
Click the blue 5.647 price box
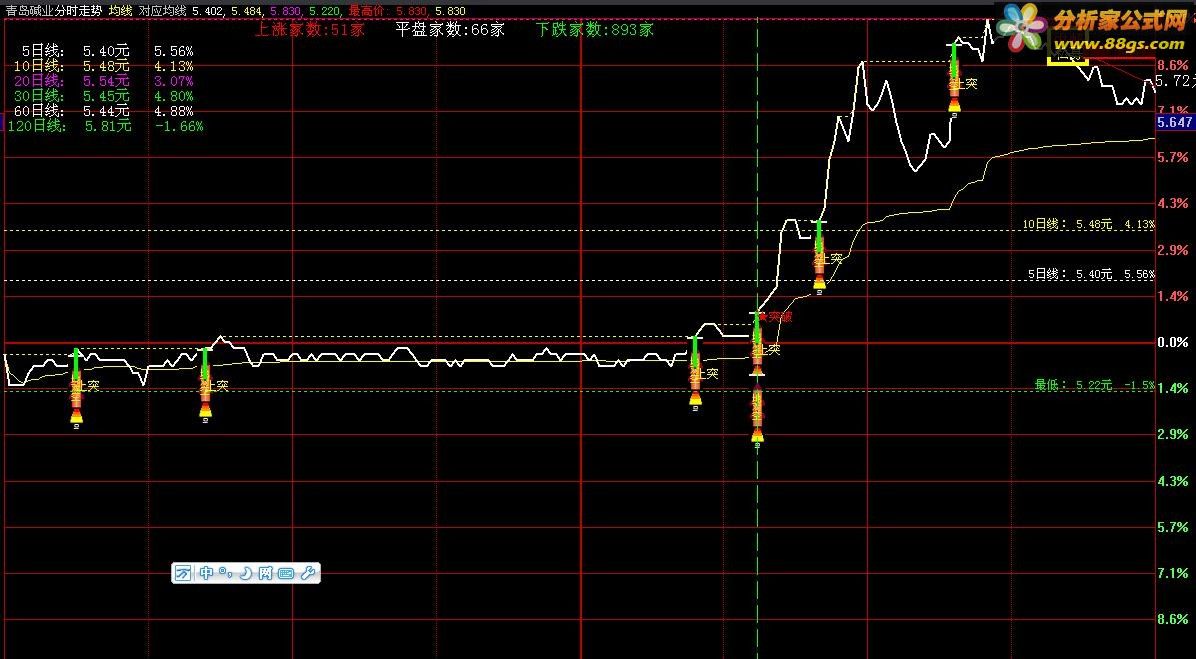click(1175, 122)
